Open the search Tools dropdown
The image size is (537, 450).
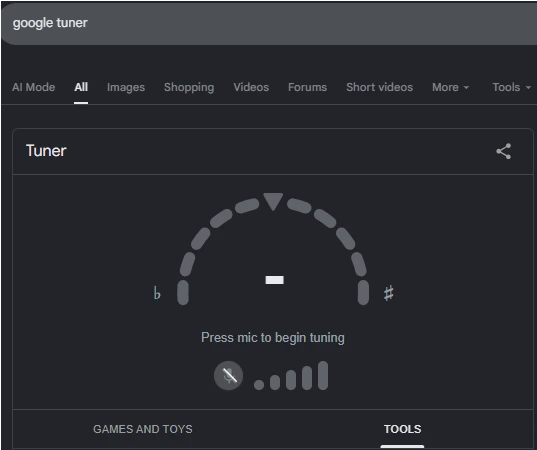(x=512, y=87)
